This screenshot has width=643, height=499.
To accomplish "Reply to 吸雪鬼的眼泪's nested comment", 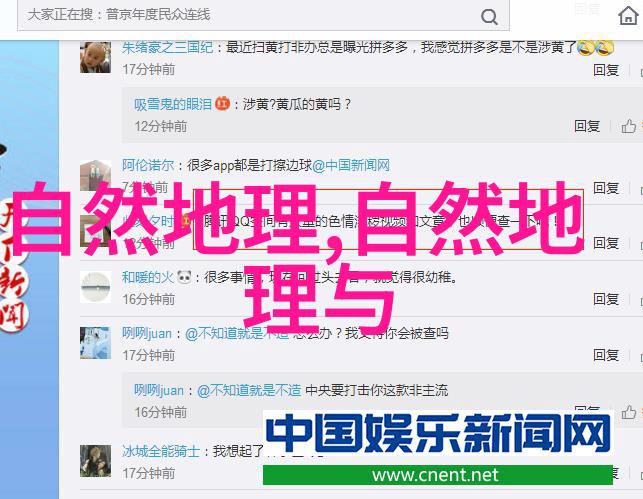I will 587,126.
